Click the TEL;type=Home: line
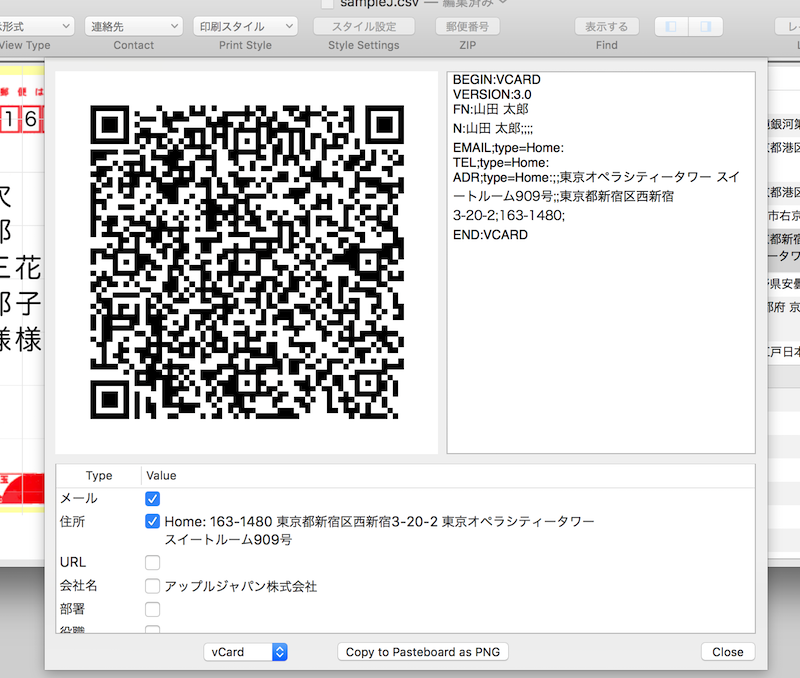The image size is (800, 678). [501, 163]
